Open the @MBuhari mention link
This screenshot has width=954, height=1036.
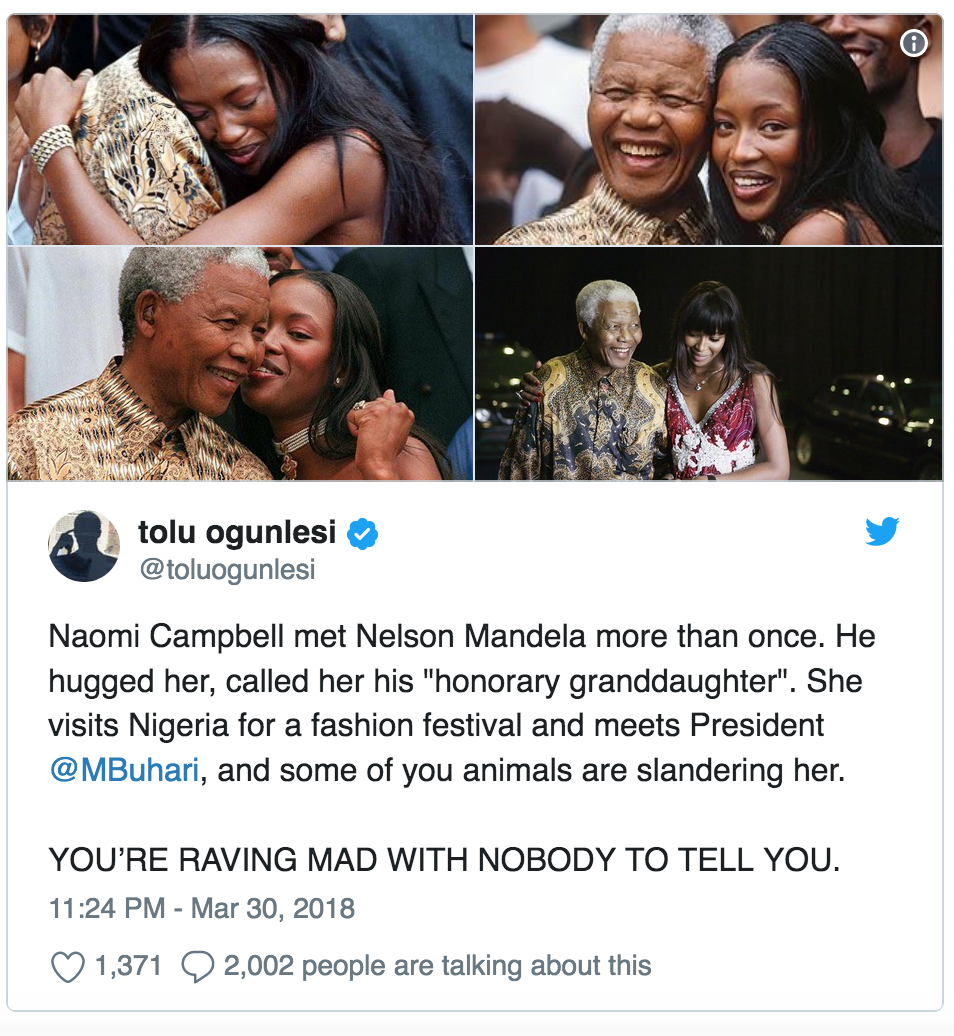(x=125, y=773)
